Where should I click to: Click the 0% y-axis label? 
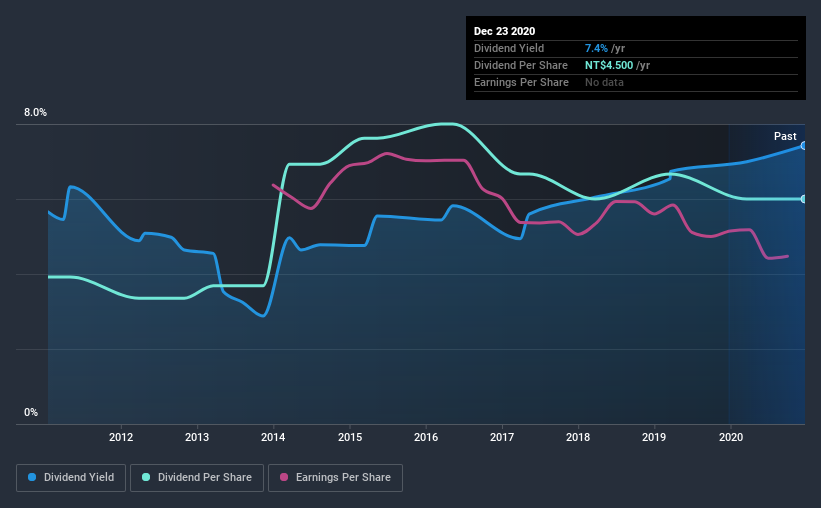pos(31,413)
